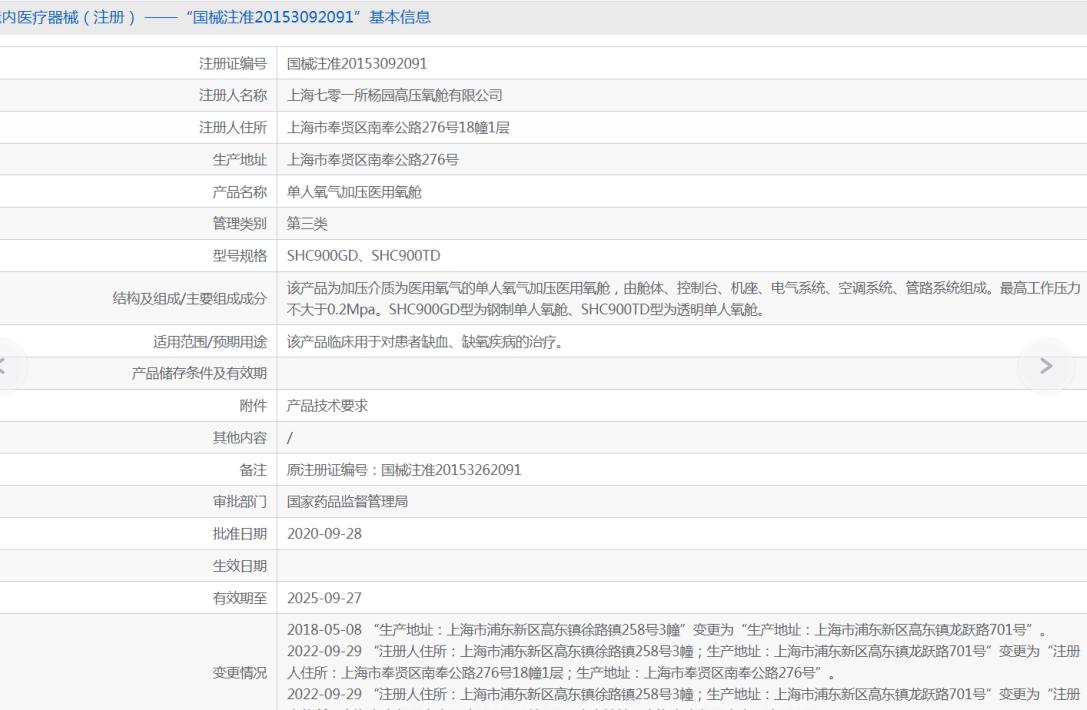The image size is (1087, 710).
Task: Click the label 管理类别
Action: [x=240, y=224]
